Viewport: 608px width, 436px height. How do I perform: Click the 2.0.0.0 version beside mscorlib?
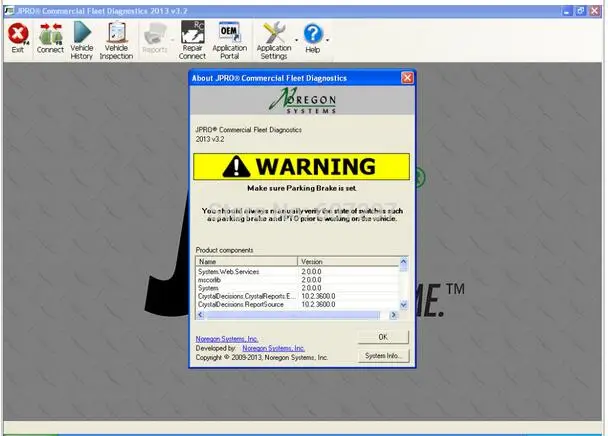click(311, 280)
